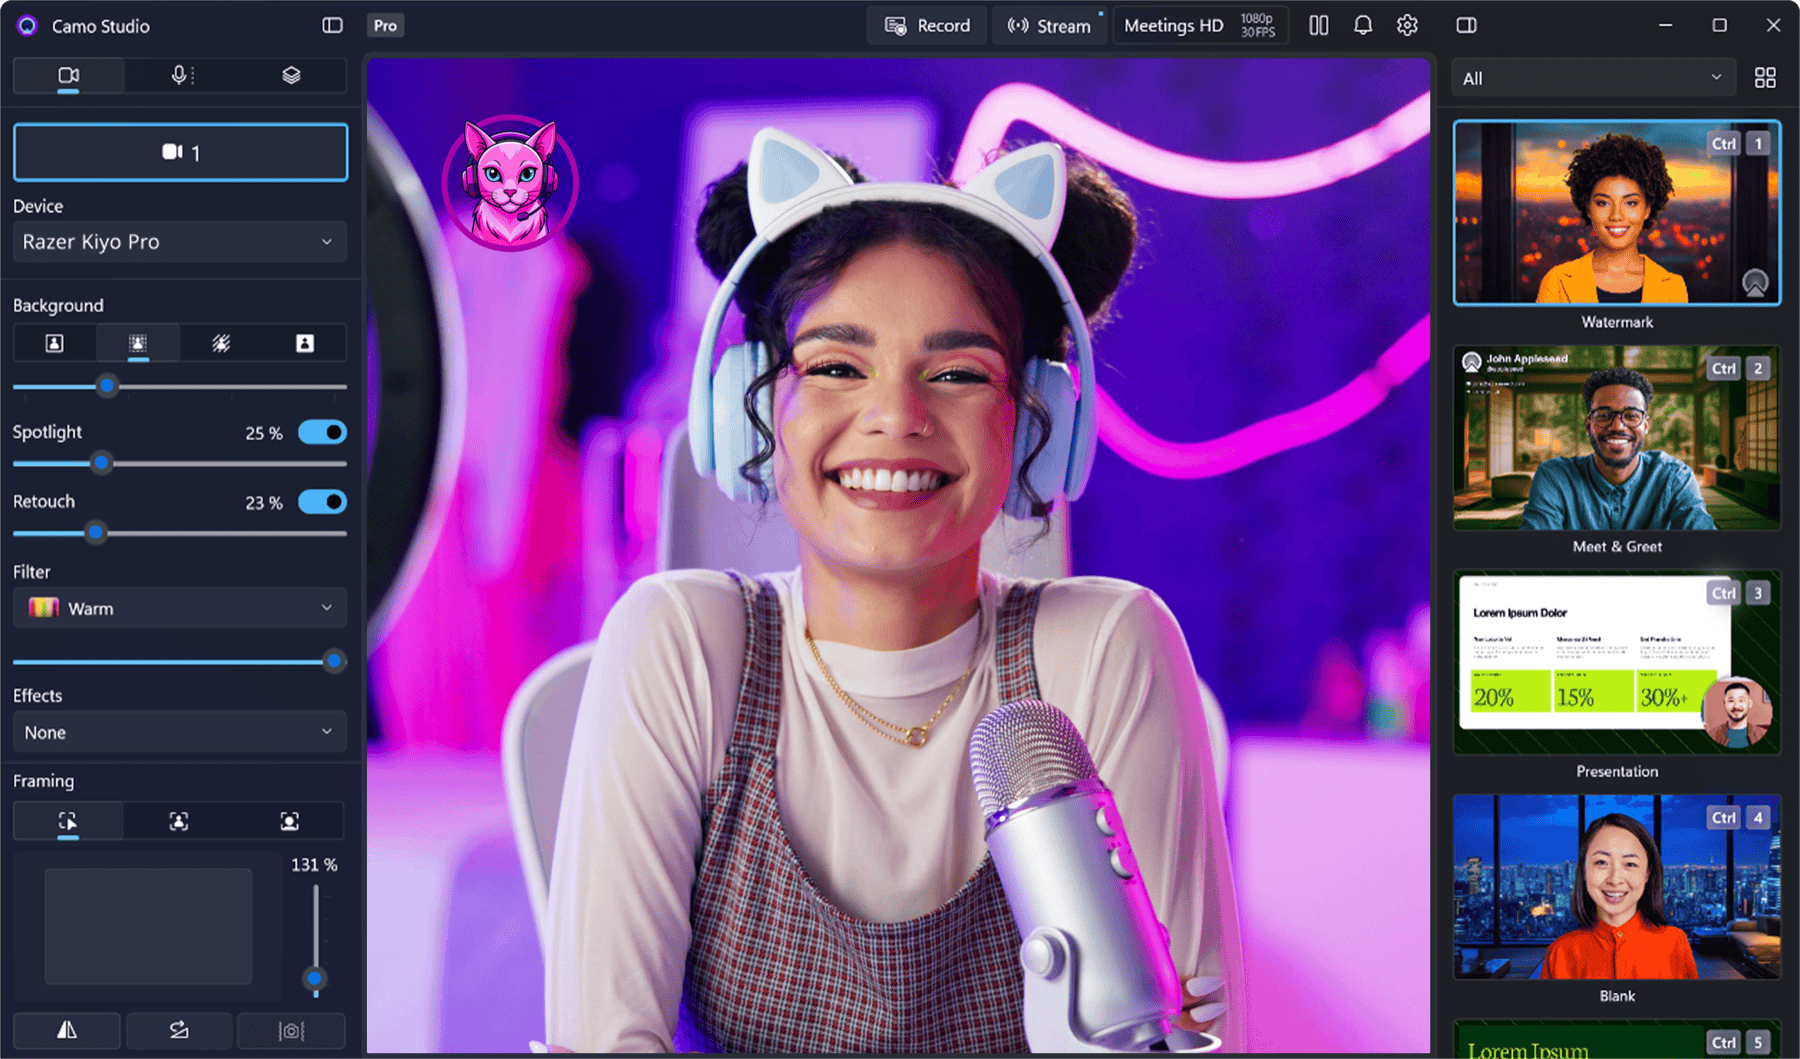Click inside the framing position pad
The width and height of the screenshot is (1800, 1059).
(x=148, y=926)
